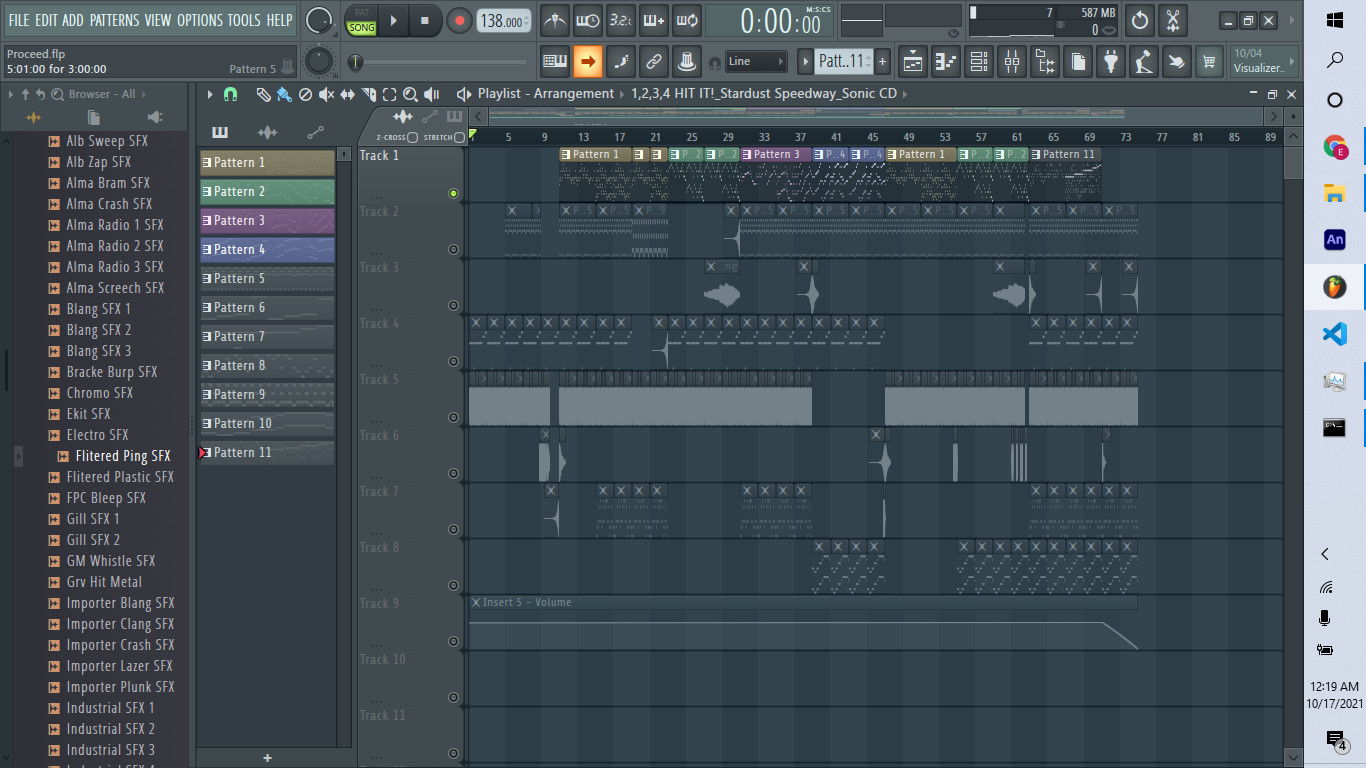Image resolution: width=1366 pixels, height=768 pixels.
Task: Enable the STRETCH checkbox
Action: click(x=460, y=137)
